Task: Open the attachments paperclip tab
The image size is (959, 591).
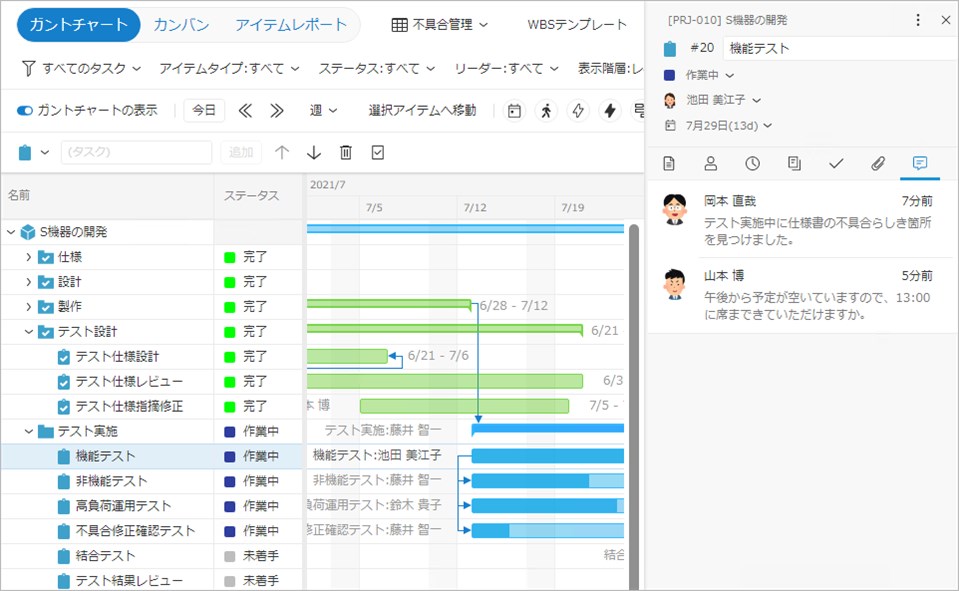Action: coord(877,163)
